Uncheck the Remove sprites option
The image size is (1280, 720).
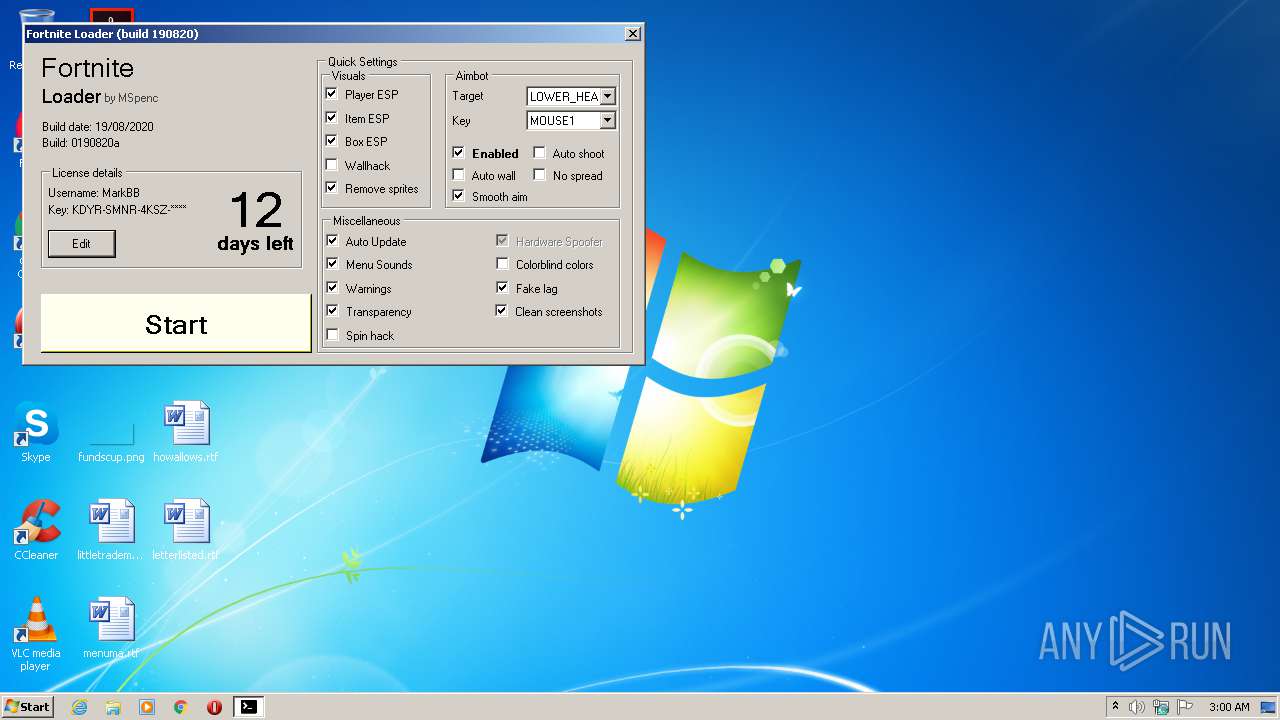pyautogui.click(x=332, y=188)
